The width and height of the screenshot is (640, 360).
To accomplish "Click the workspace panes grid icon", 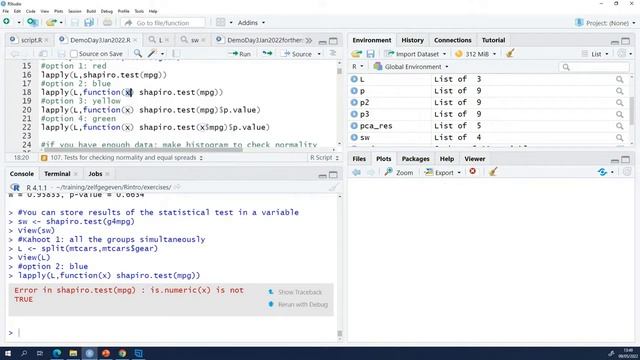I will coord(220,22).
